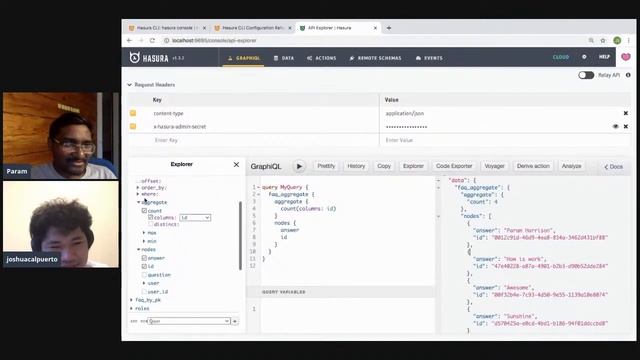Image resolution: width=640 pixels, height=360 pixels.
Task: Click the Enter Key input field
Action: 265,140
